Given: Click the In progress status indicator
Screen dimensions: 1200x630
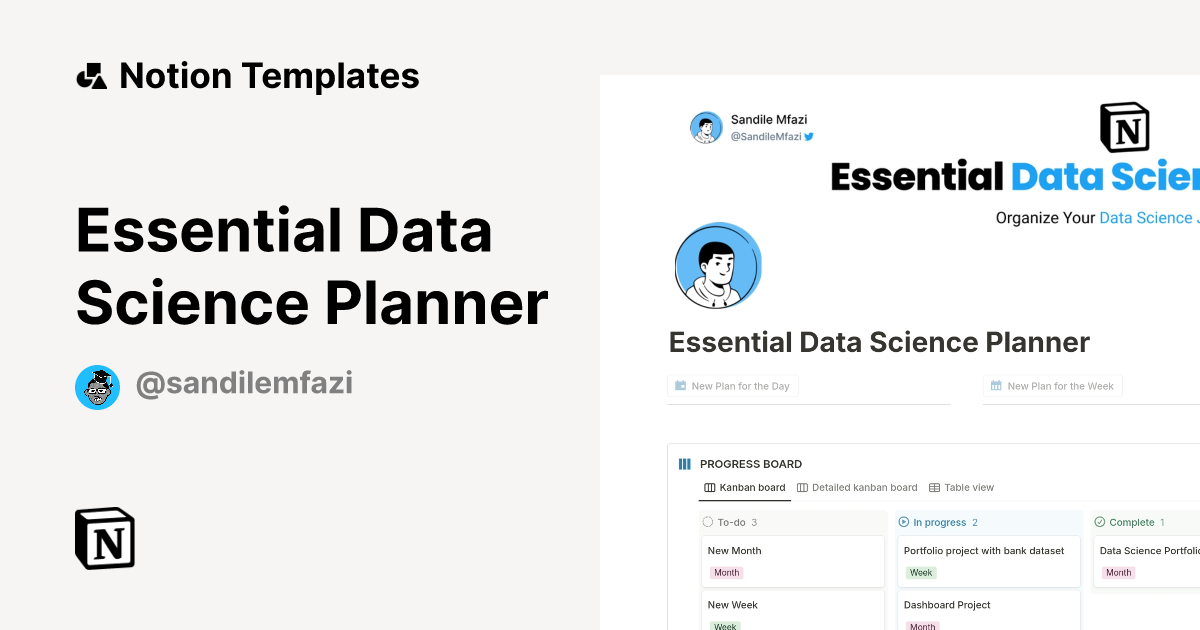Looking at the screenshot, I should pyautogui.click(x=905, y=522).
